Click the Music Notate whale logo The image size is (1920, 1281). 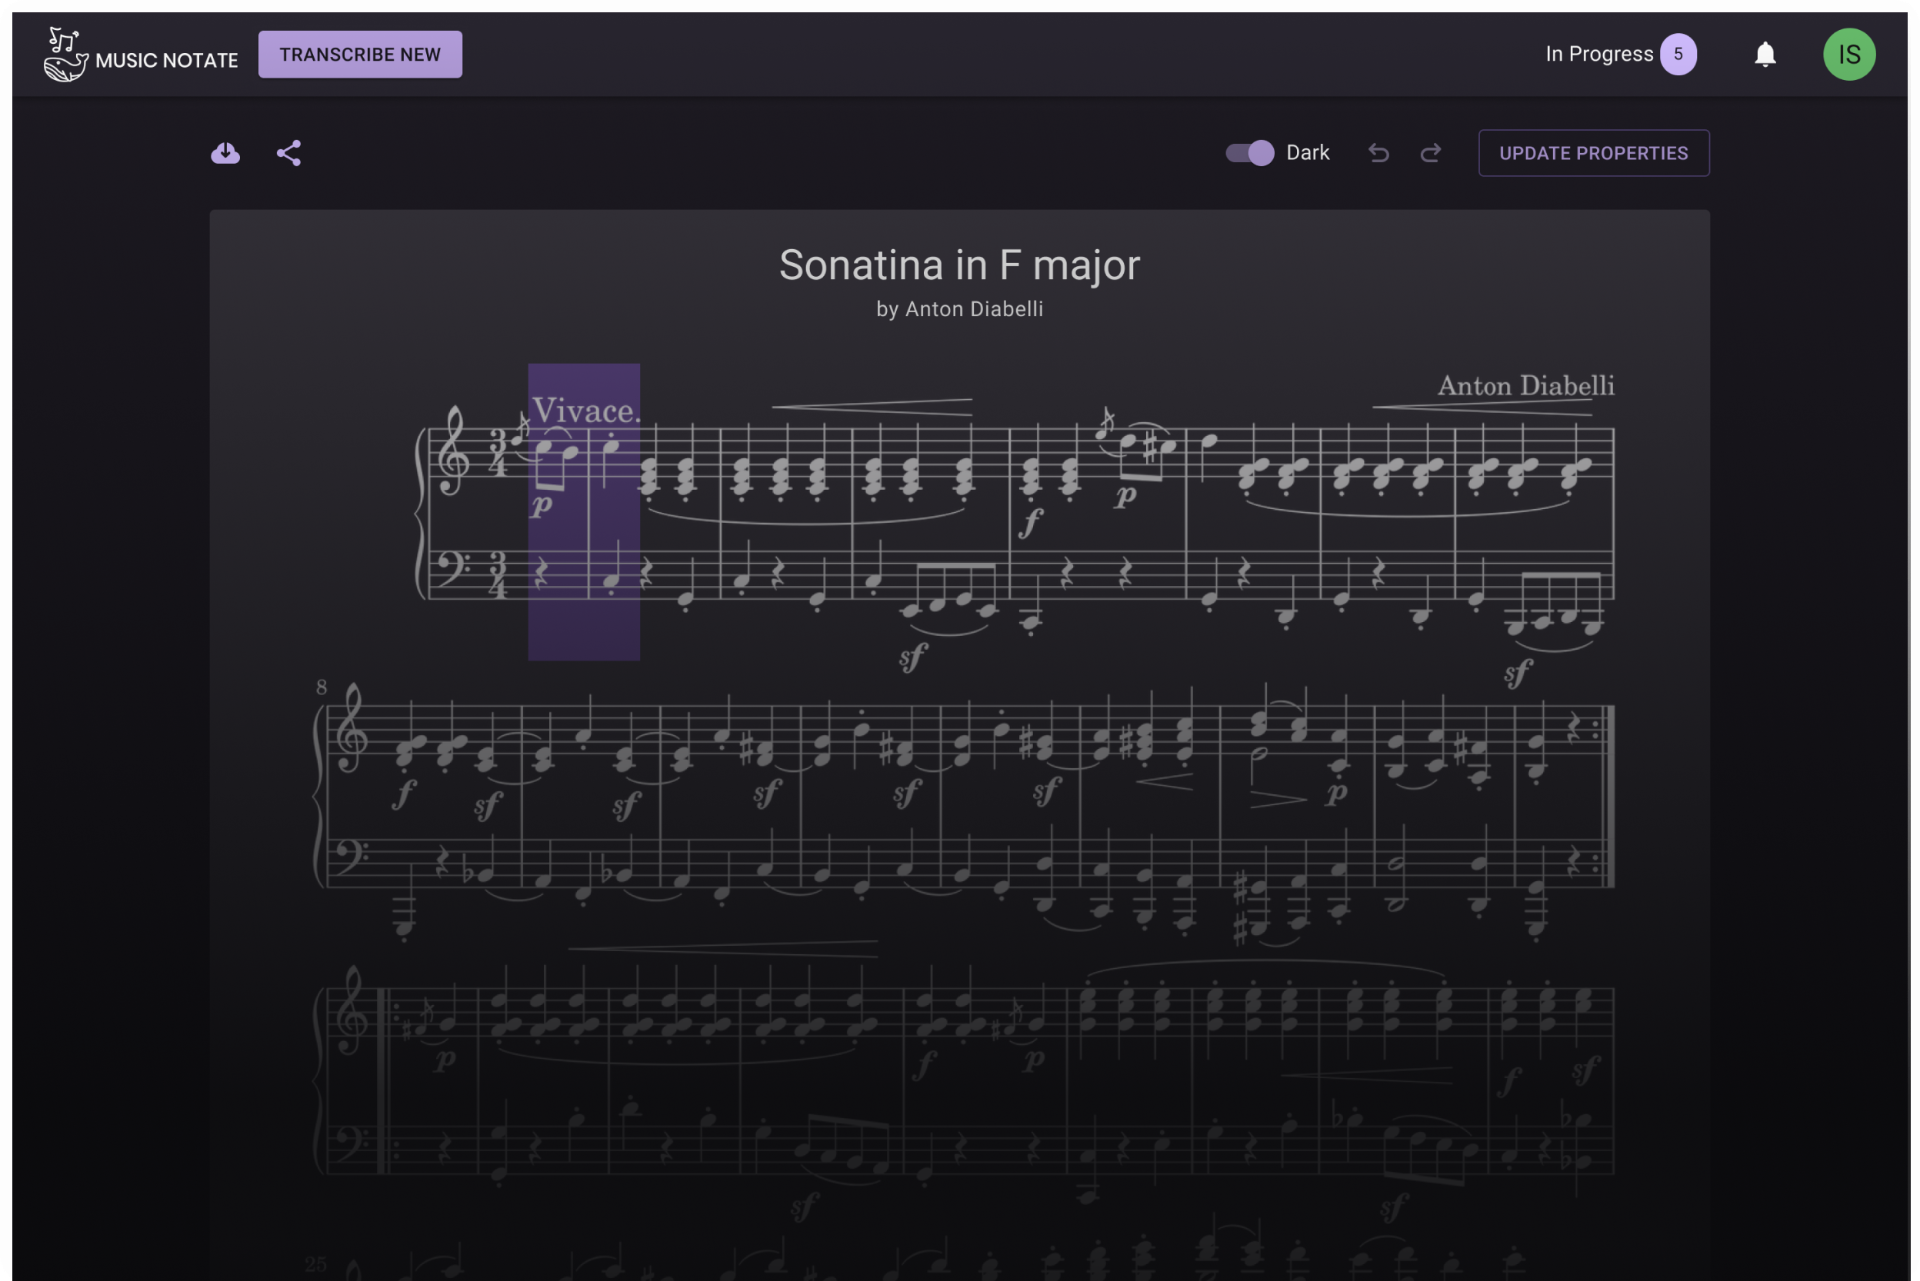(x=64, y=54)
